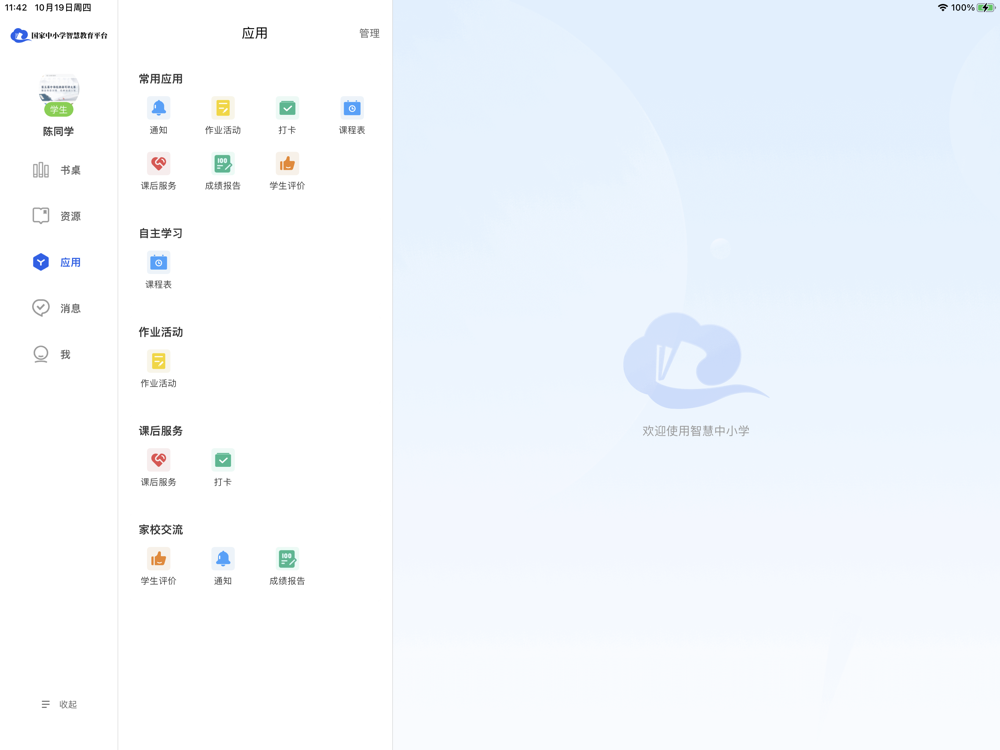Click the 自主学习 section heading
The image size is (1000, 750).
point(161,233)
